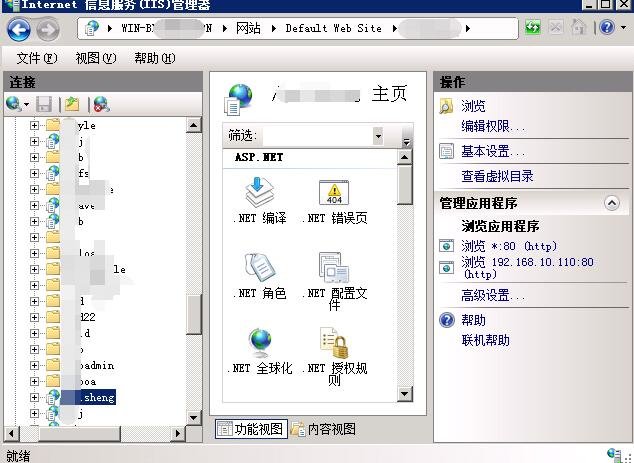Expand the tree node ending in yle
Image resolution: width=634 pixels, height=463 pixels.
click(34, 125)
